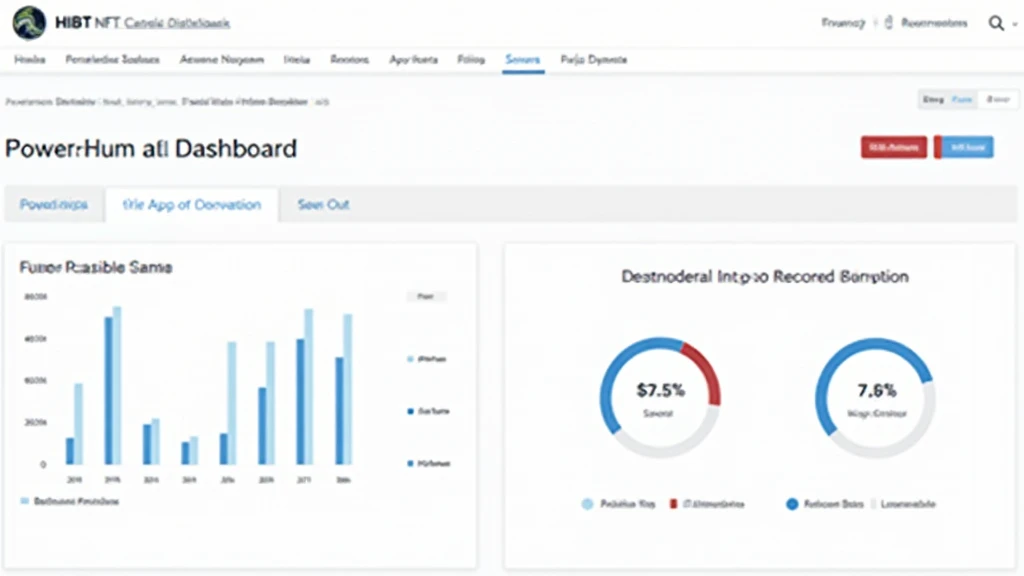Click the HIBT globe logo icon
The width and height of the screenshot is (1024, 576).
click(x=30, y=22)
